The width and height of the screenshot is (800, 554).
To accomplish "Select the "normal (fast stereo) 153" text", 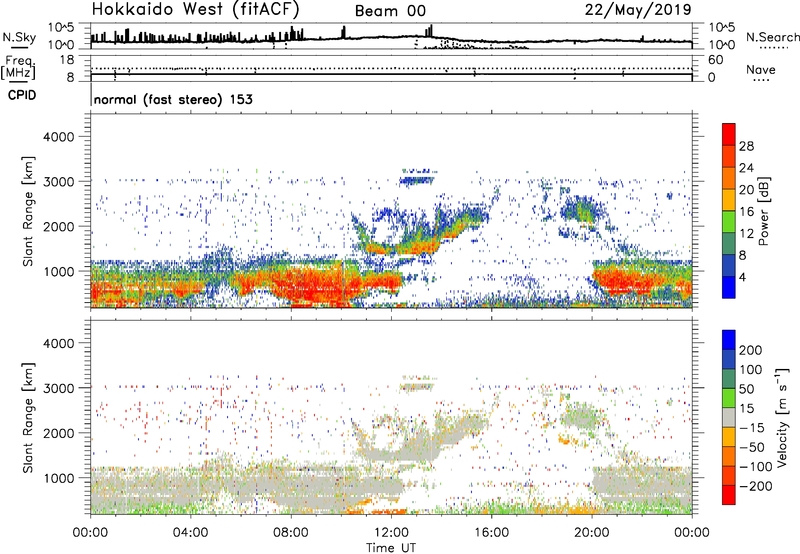I will click(x=173, y=99).
